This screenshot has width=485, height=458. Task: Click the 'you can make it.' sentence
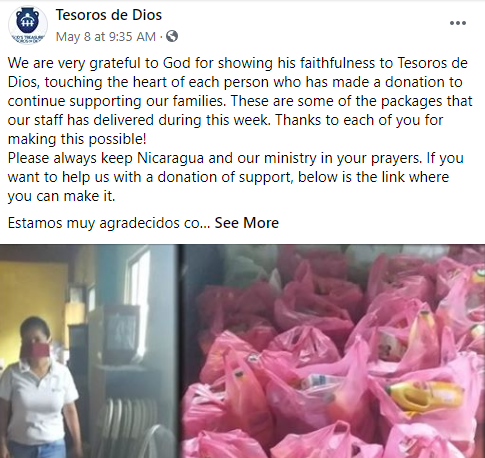tap(61, 196)
